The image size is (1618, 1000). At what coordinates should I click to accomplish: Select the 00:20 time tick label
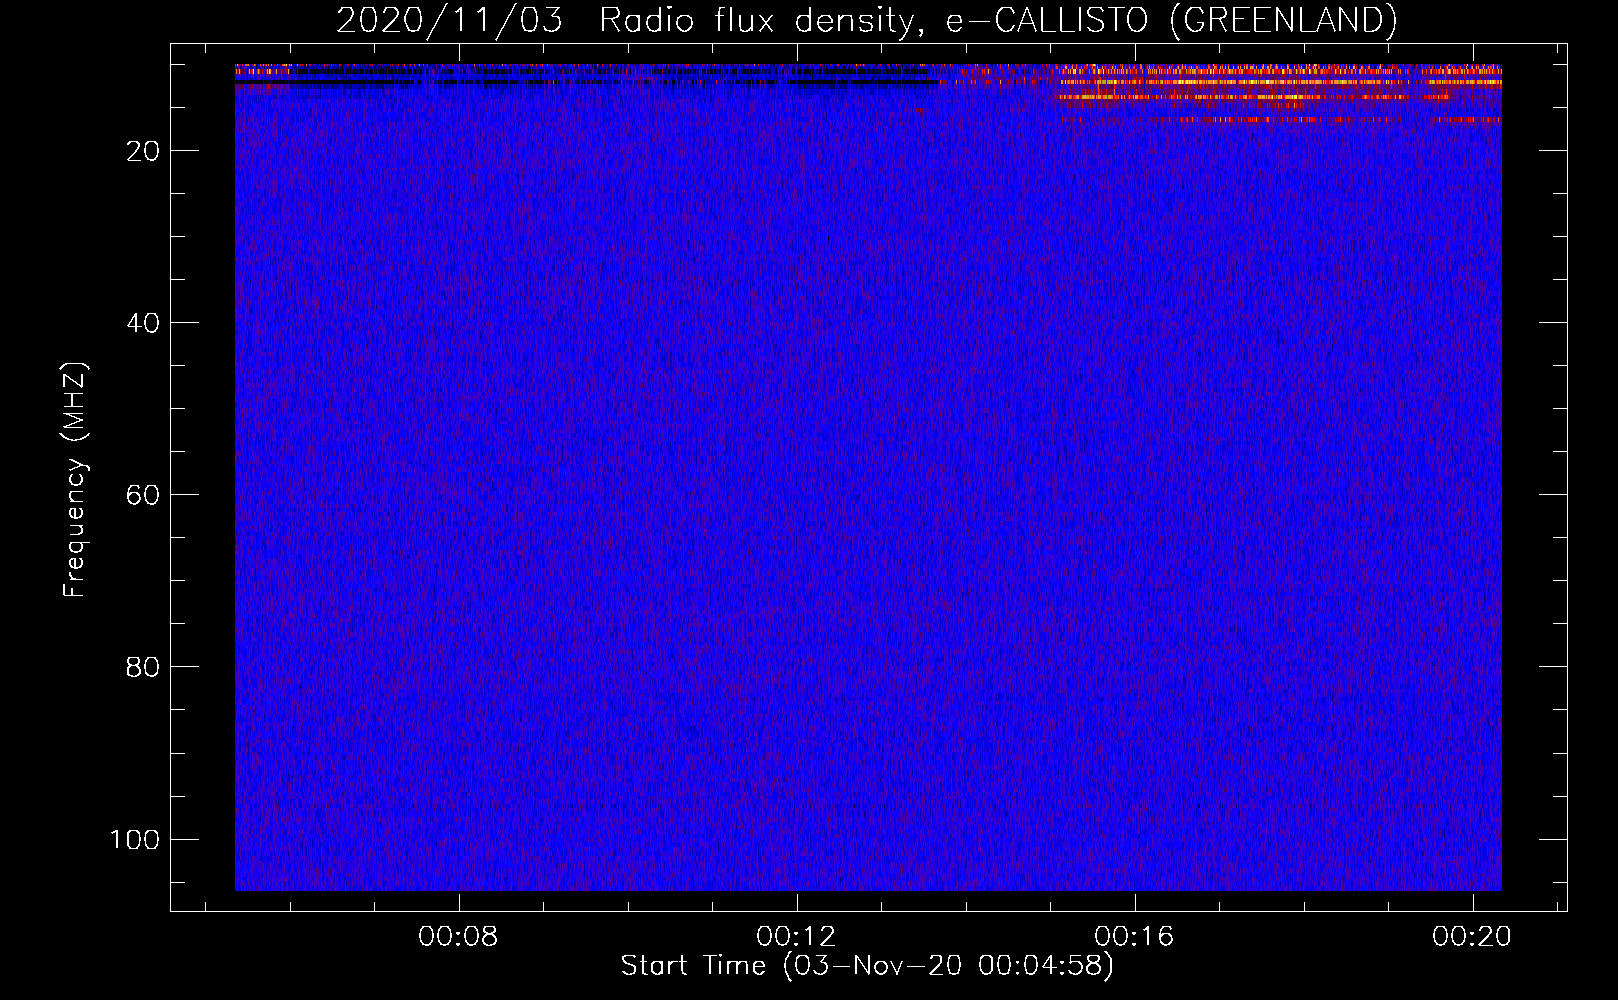point(1472,937)
